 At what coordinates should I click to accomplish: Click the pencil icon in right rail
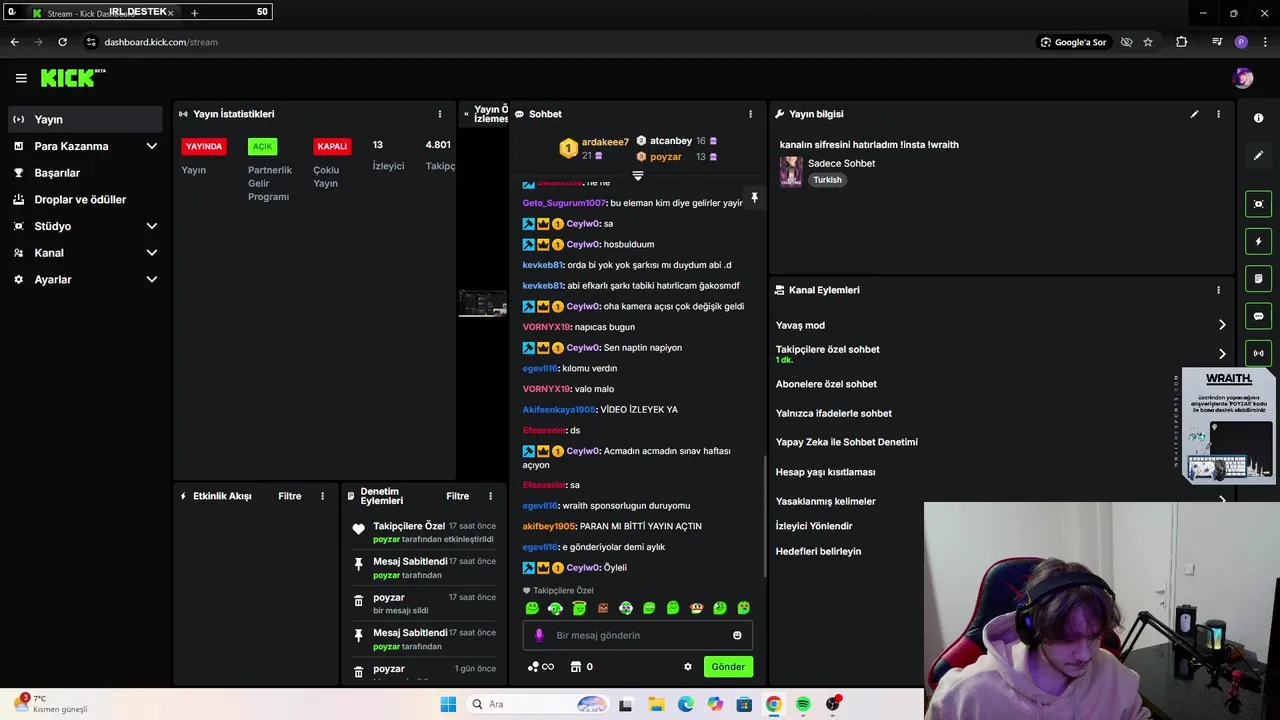pyautogui.click(x=1258, y=155)
